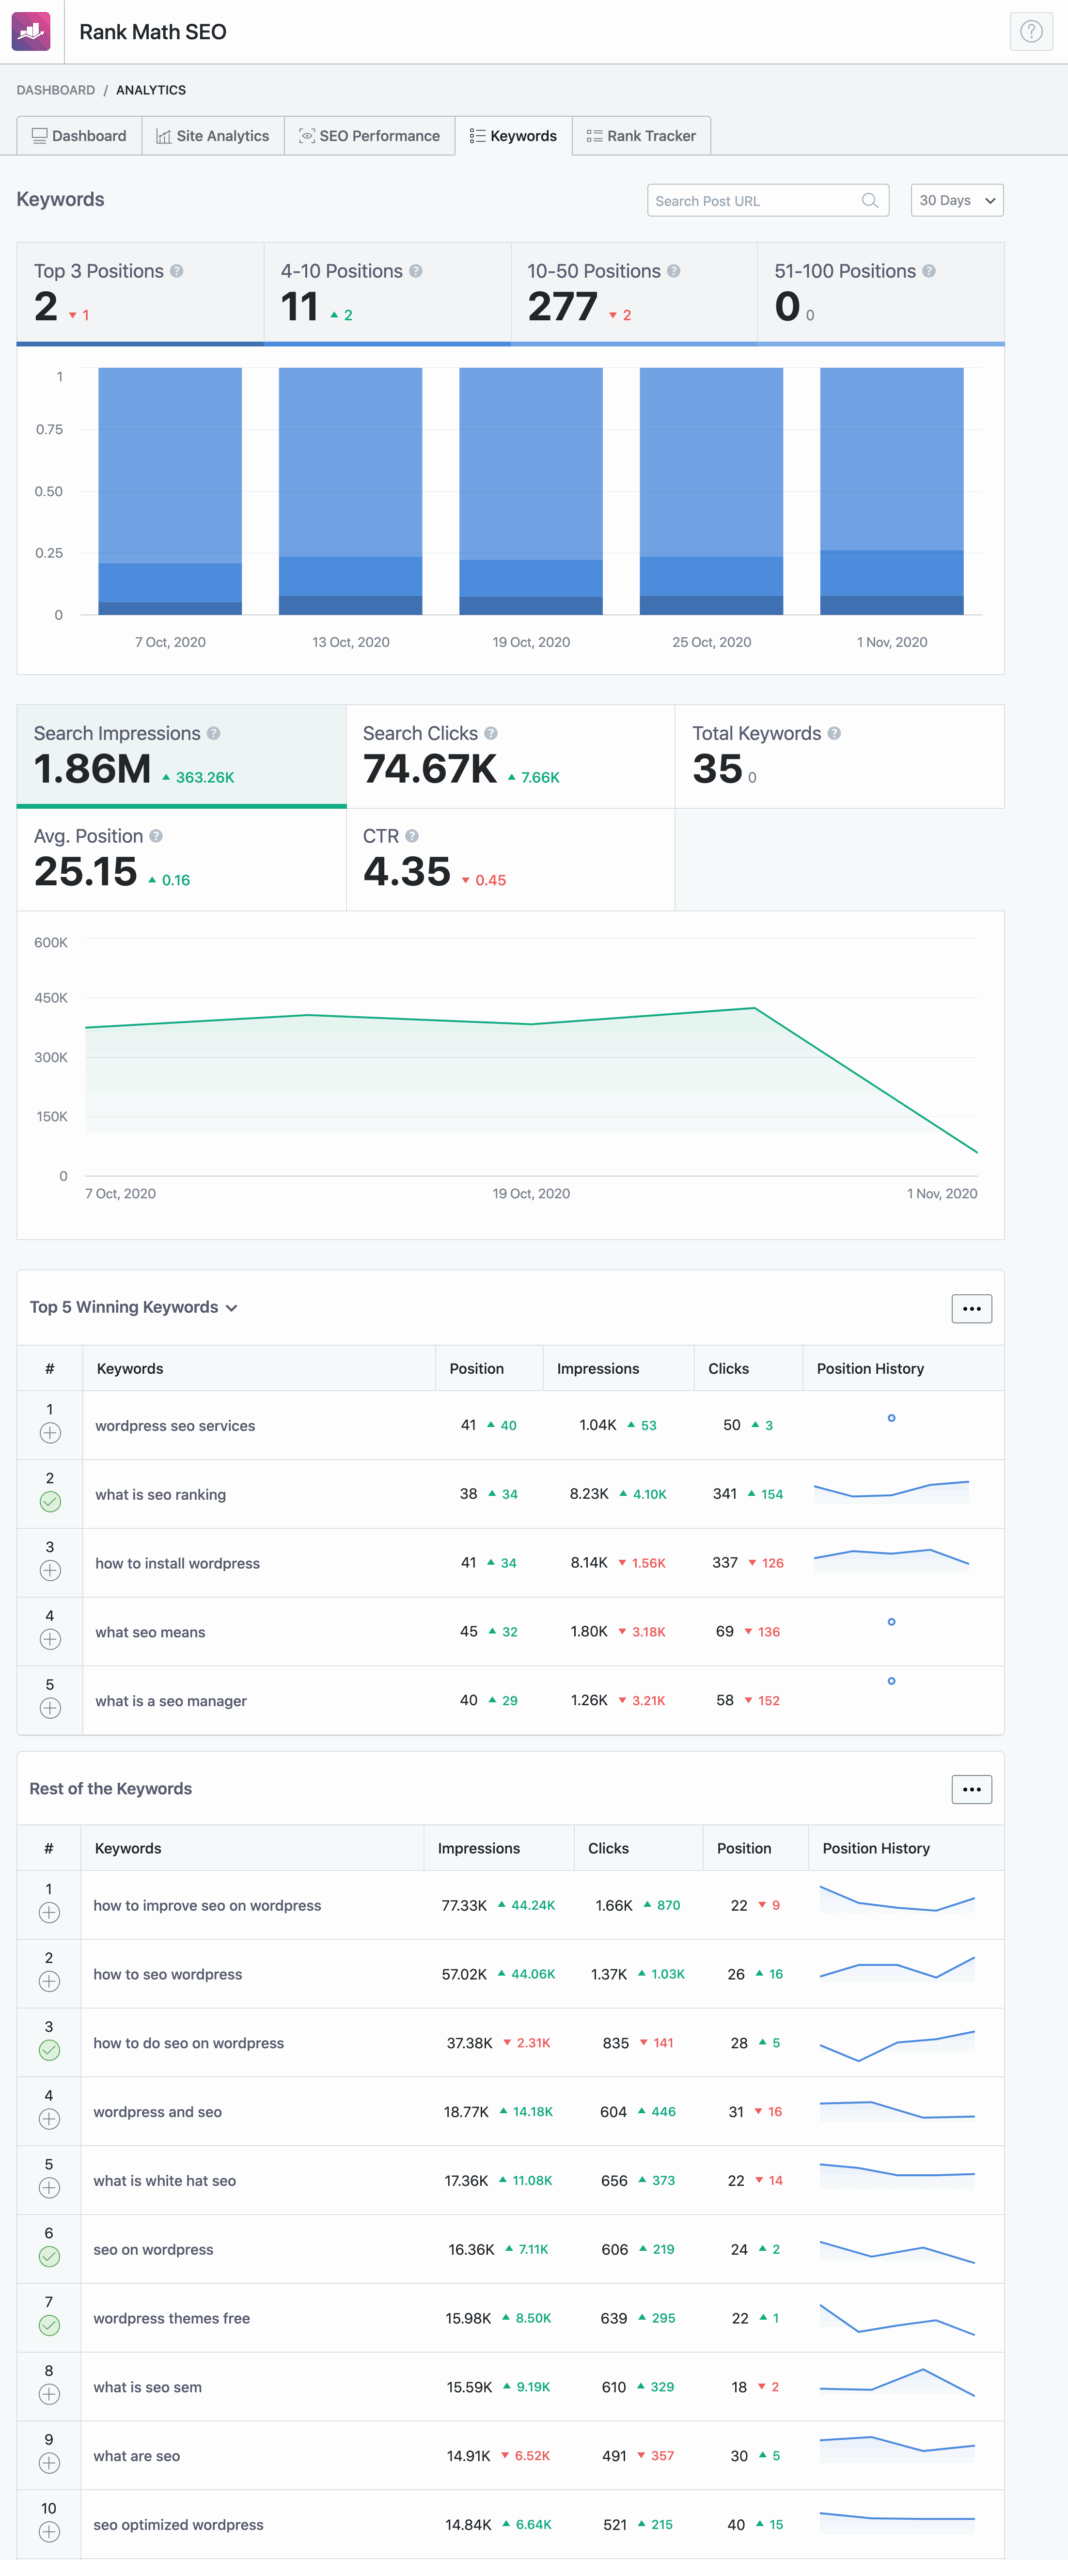Show Top 3 Positions help tooltip icon

pyautogui.click(x=176, y=271)
